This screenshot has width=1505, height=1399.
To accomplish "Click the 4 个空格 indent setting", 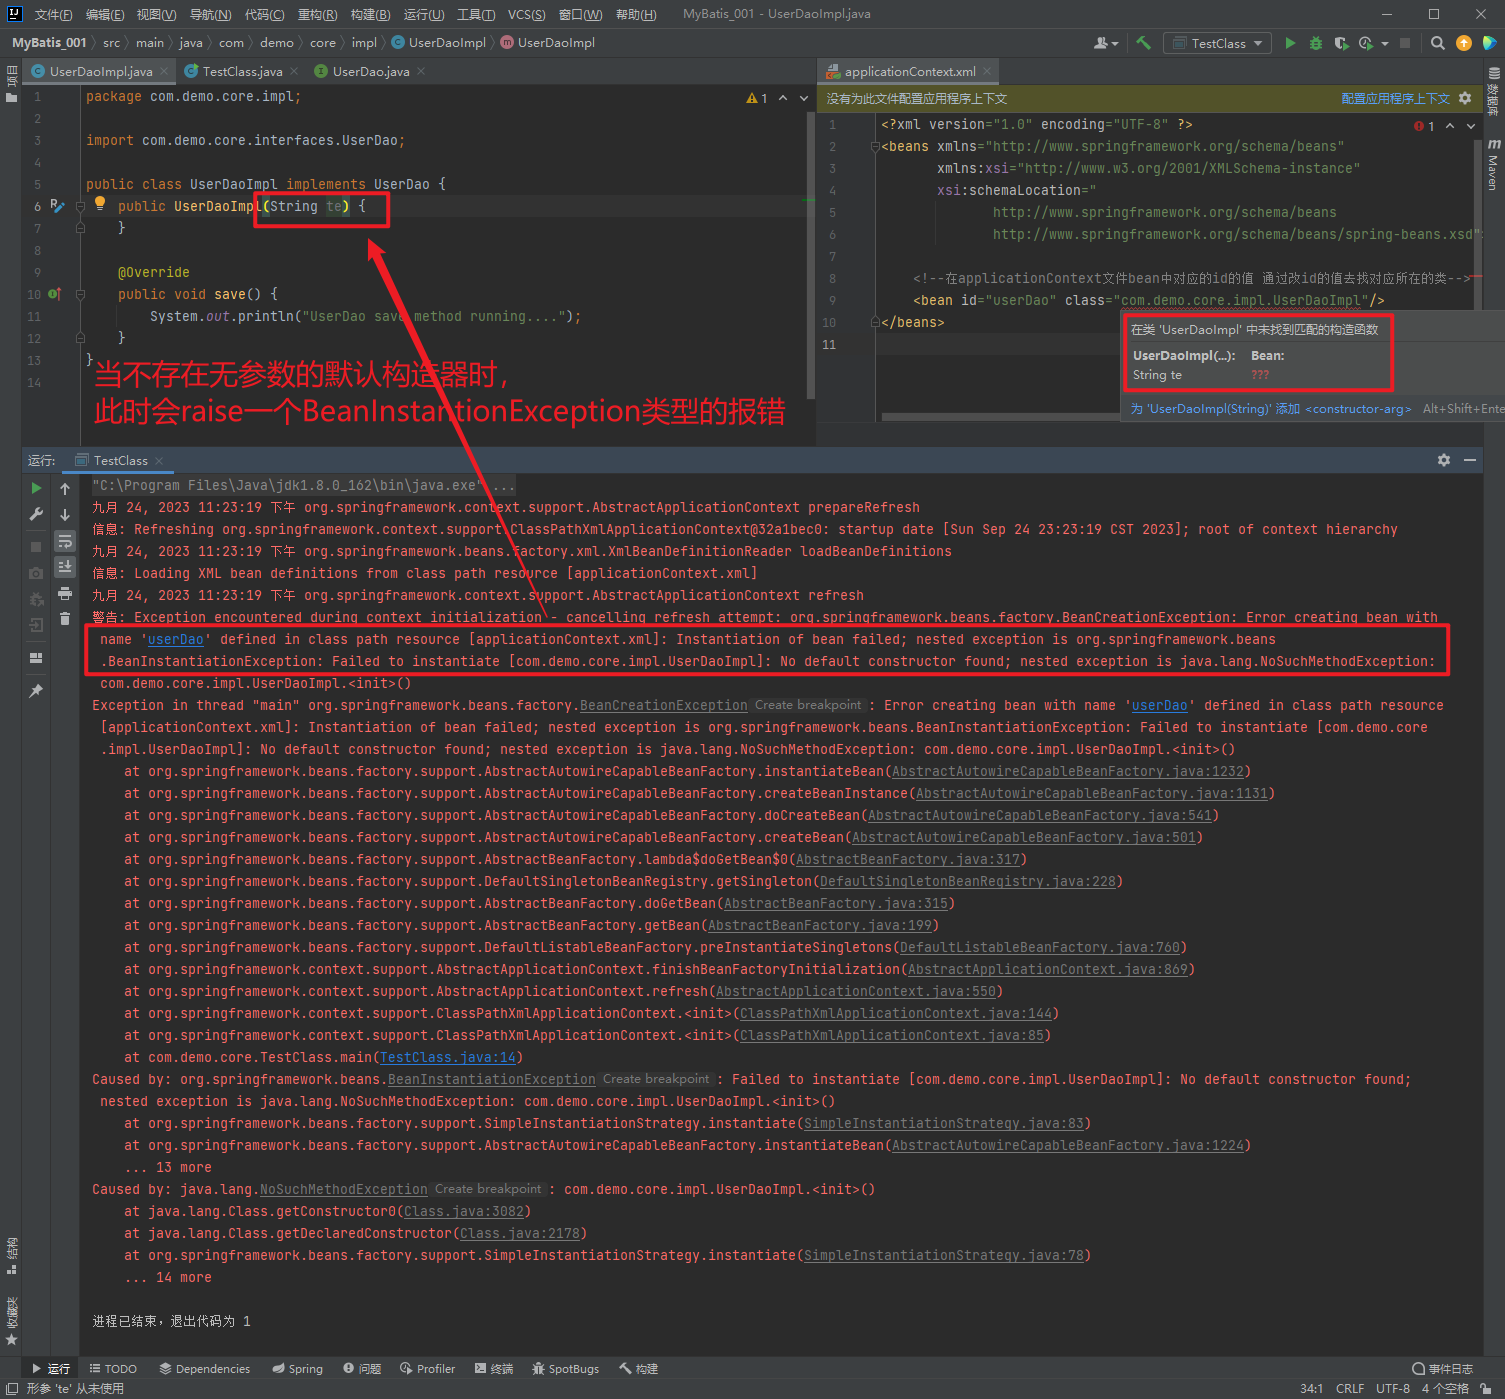I will pyautogui.click(x=1446, y=1388).
